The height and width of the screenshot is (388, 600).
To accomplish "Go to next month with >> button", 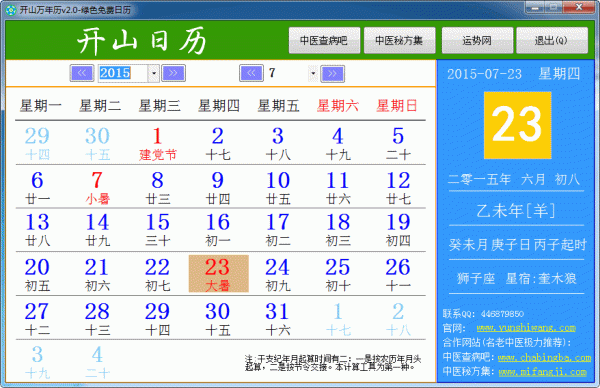I will [333, 73].
